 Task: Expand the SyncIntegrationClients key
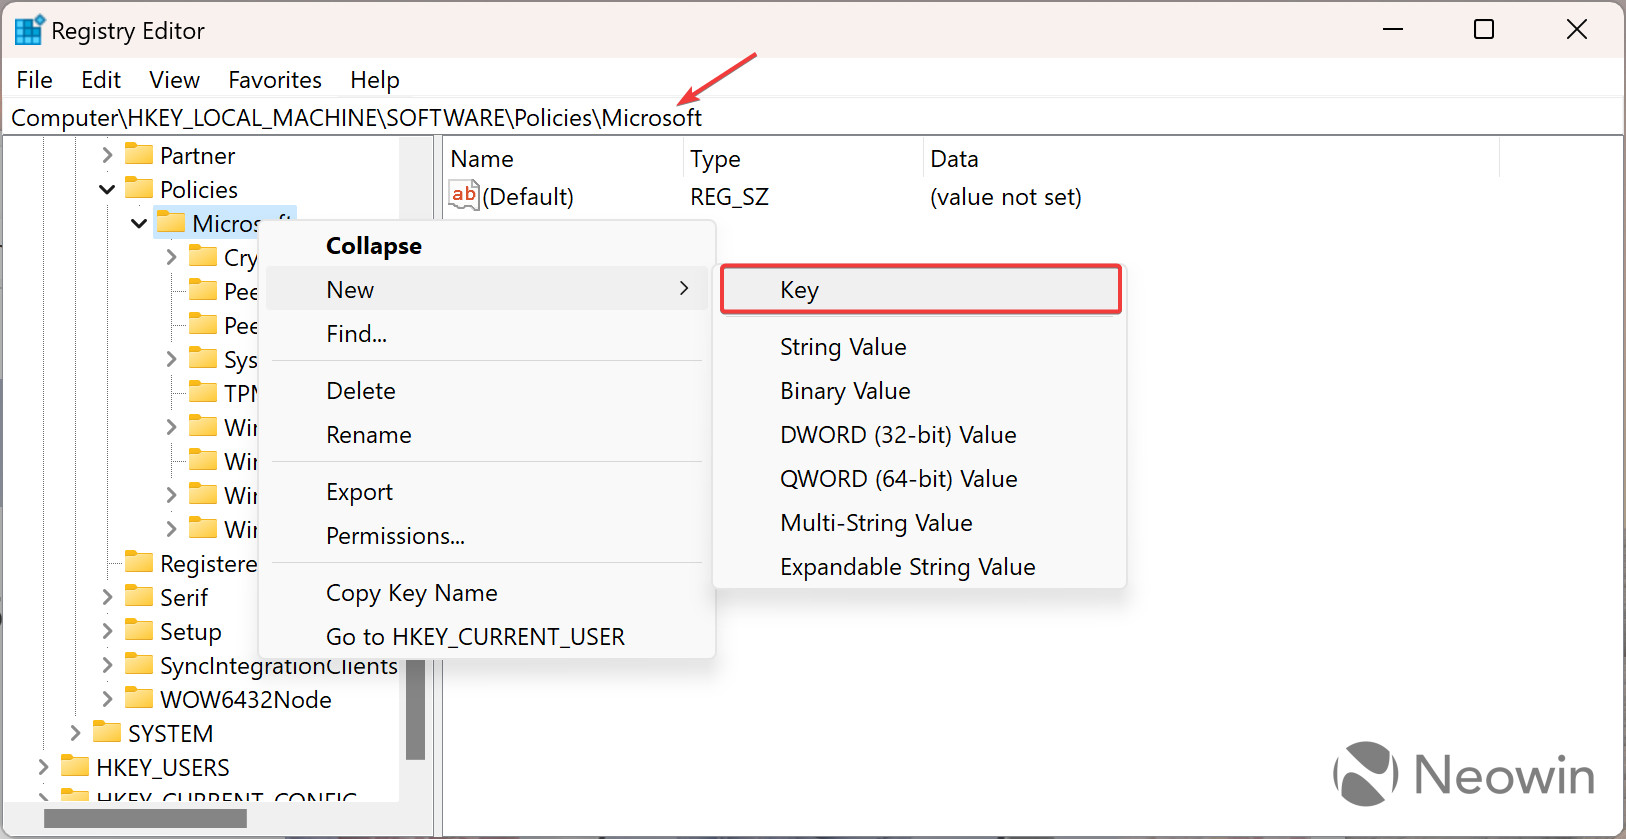pyautogui.click(x=107, y=665)
